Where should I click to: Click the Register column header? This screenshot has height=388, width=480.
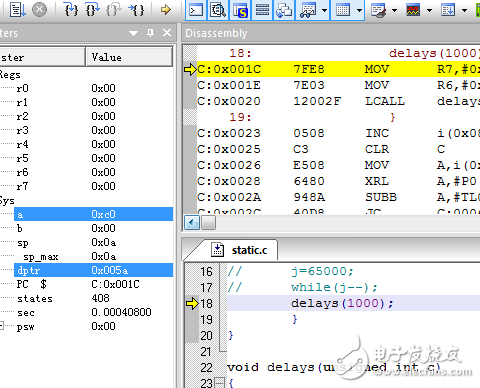pos(42,57)
